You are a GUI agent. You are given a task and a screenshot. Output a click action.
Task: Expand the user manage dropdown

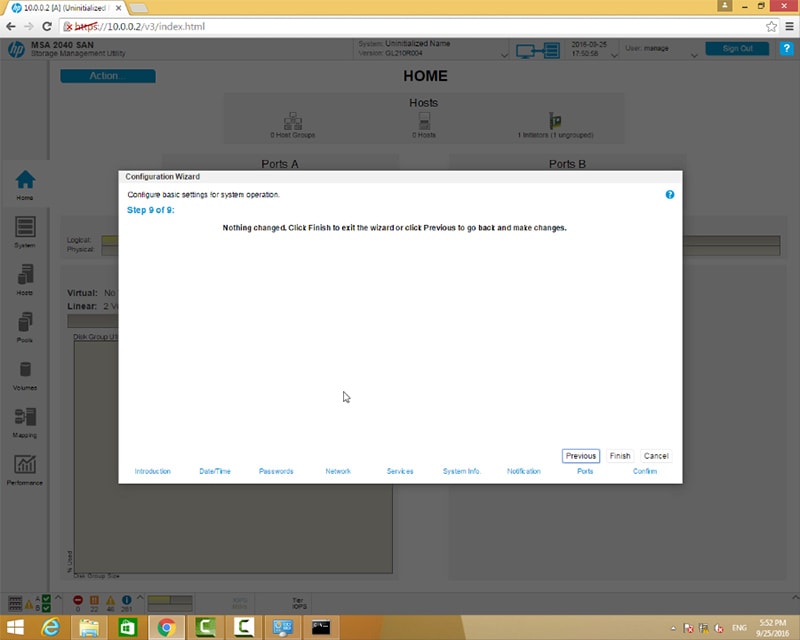click(x=689, y=54)
